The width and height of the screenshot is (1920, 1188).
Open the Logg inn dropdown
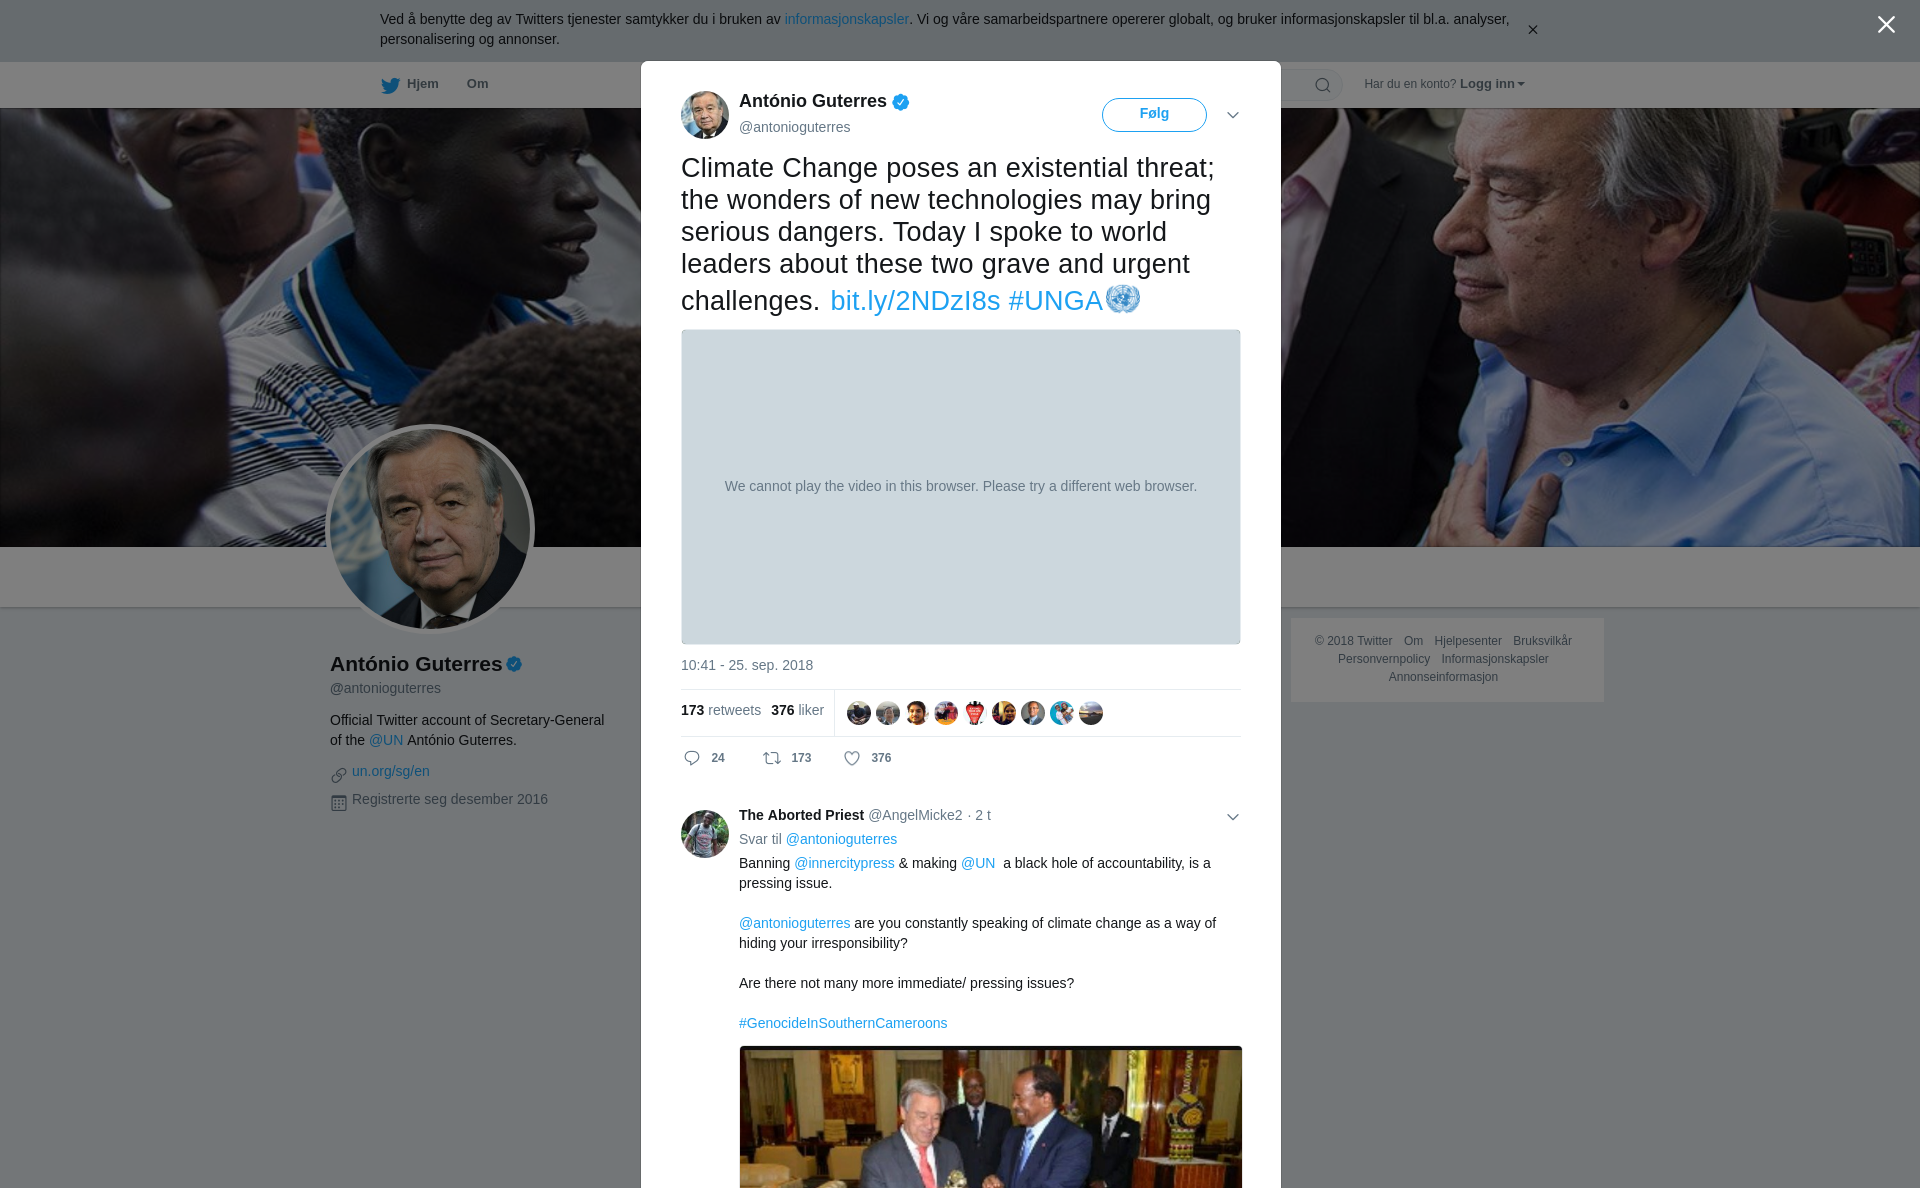[1492, 84]
